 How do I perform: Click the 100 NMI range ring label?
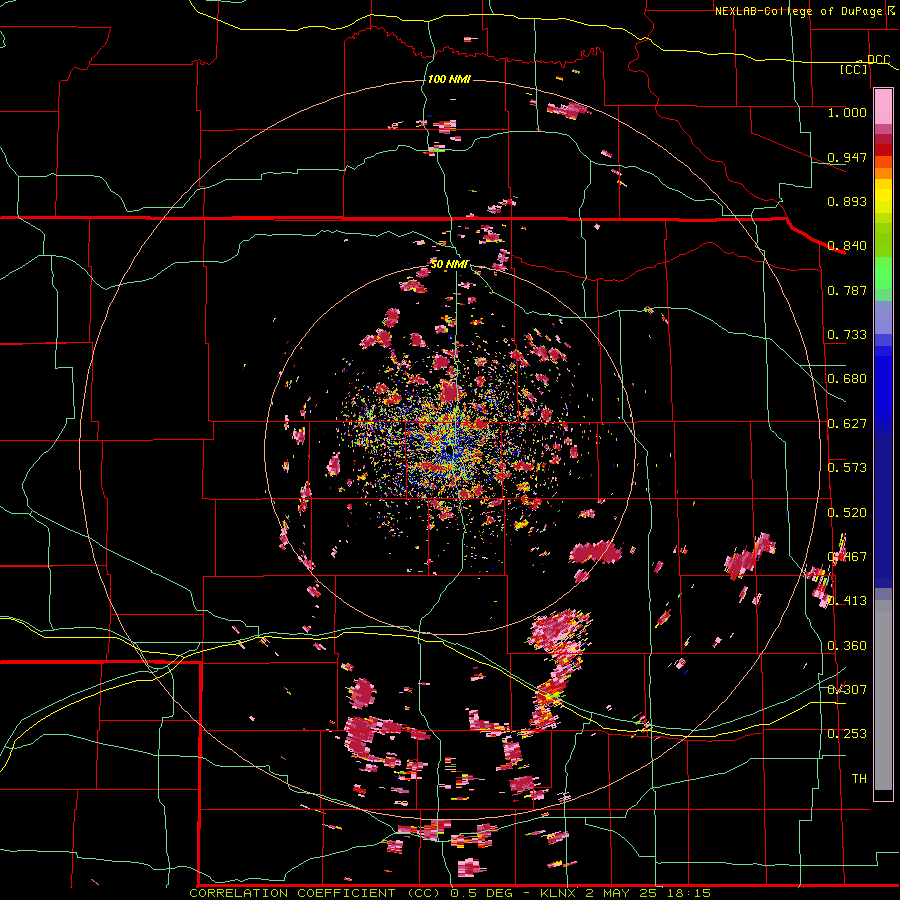point(449,79)
